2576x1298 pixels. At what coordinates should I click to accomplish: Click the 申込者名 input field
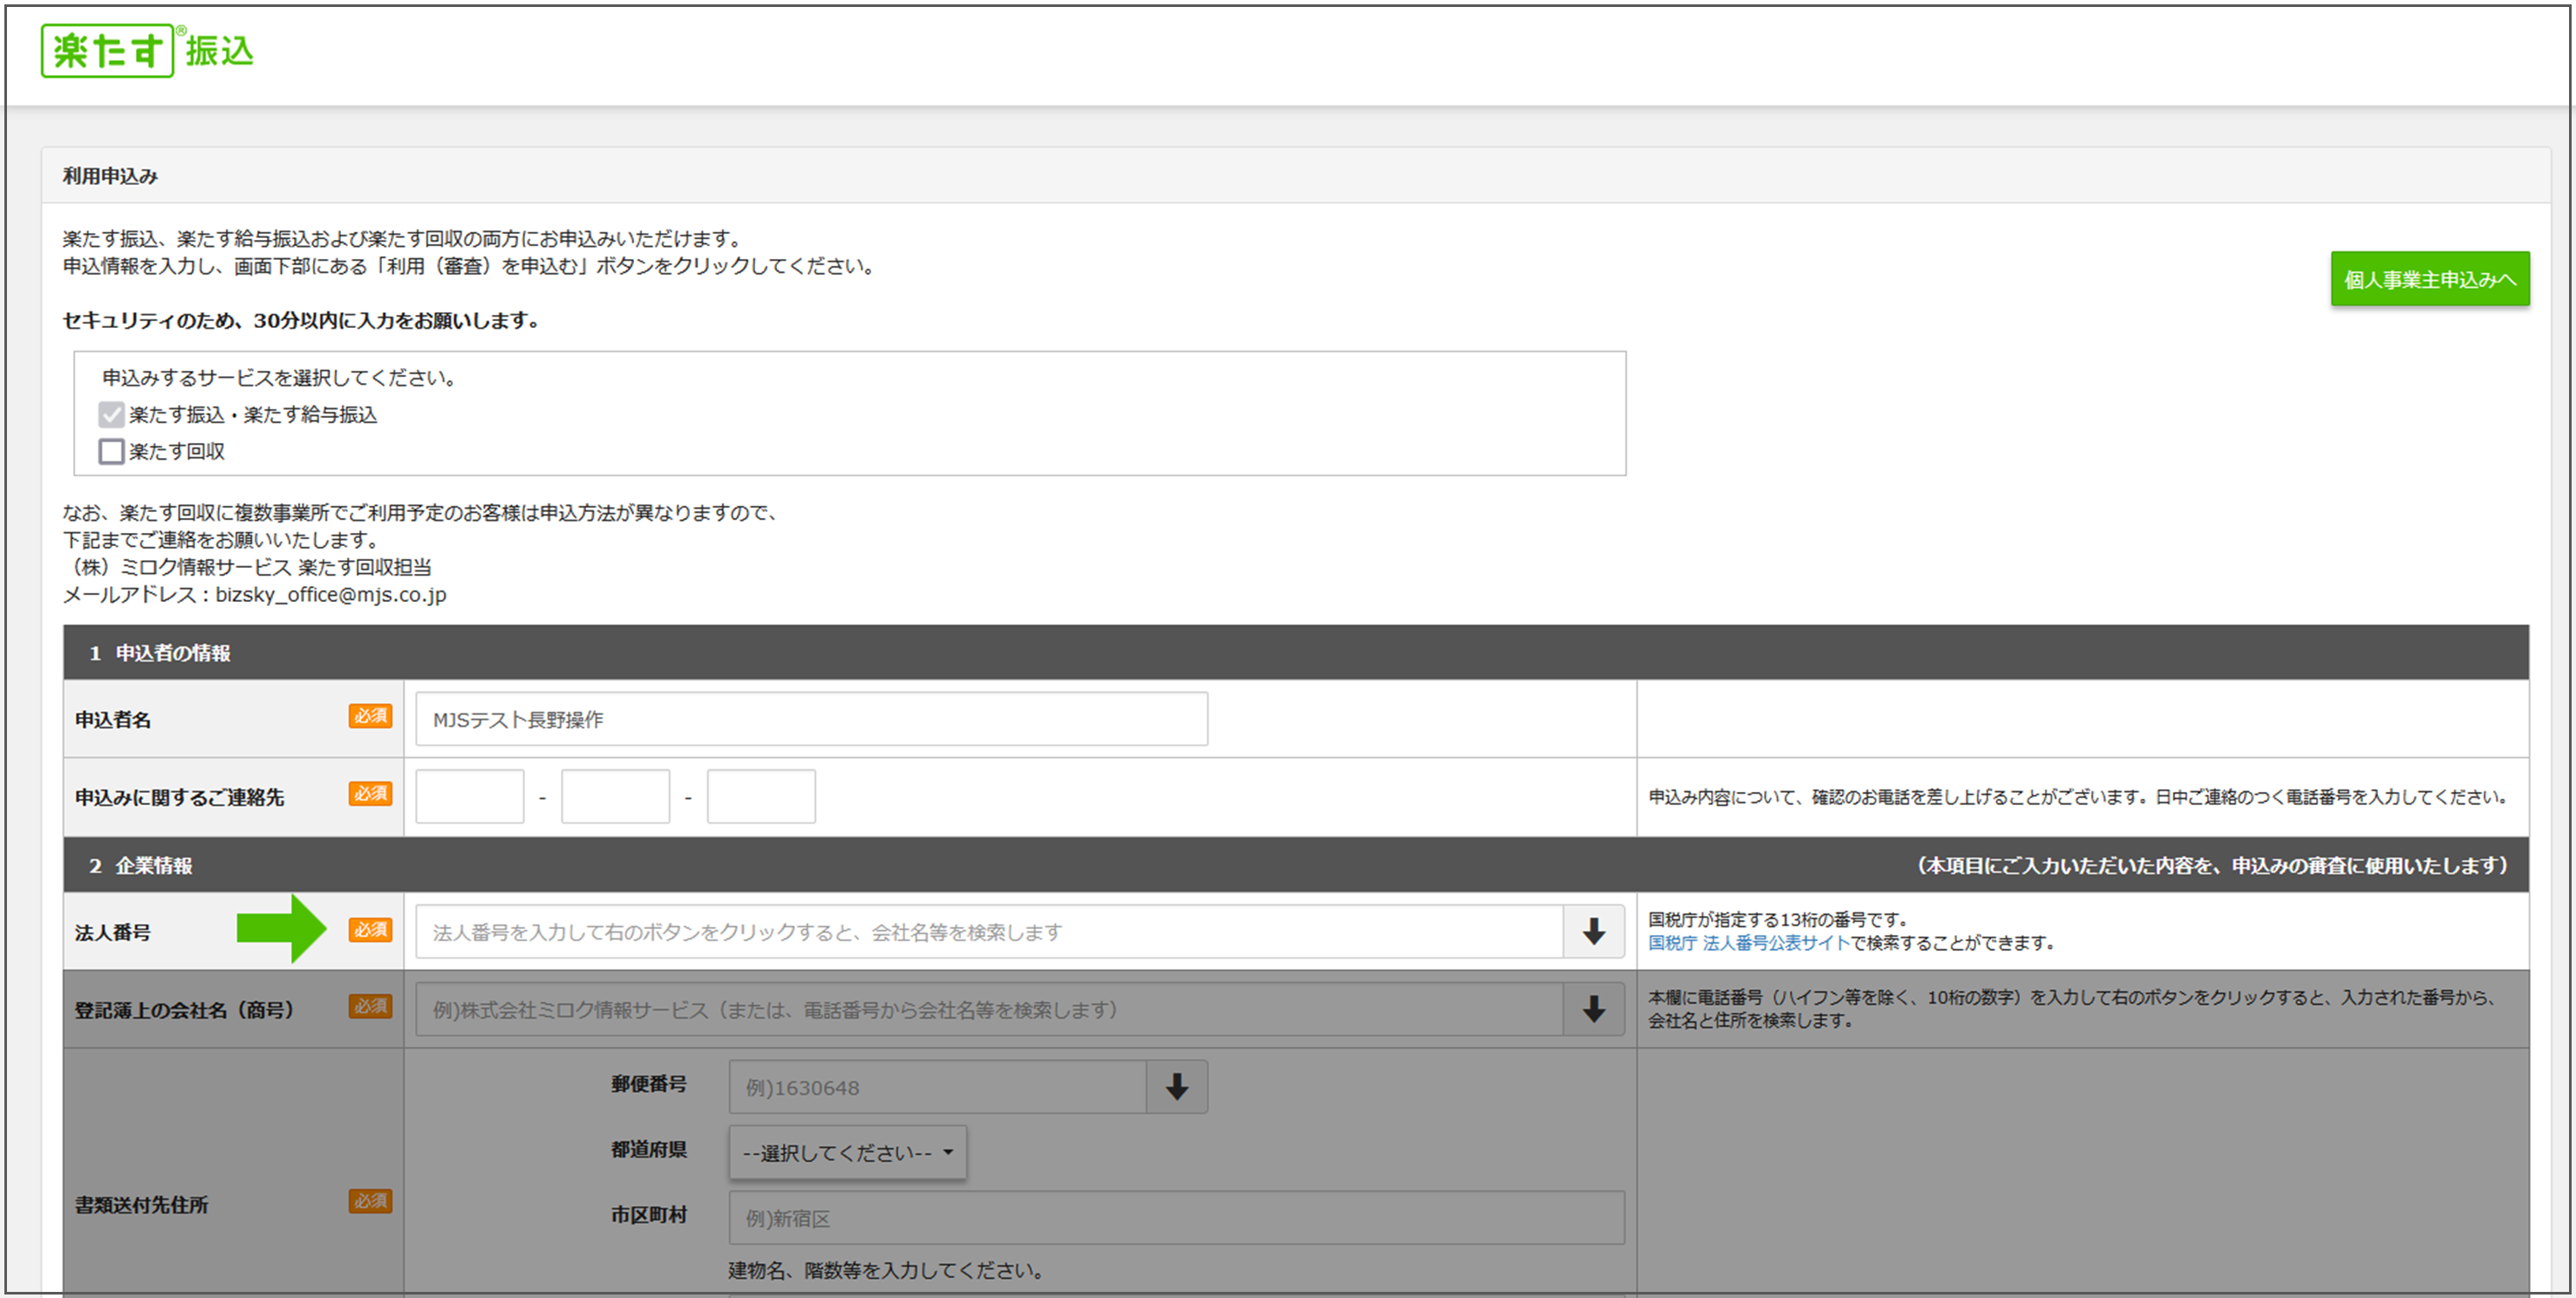(811, 719)
